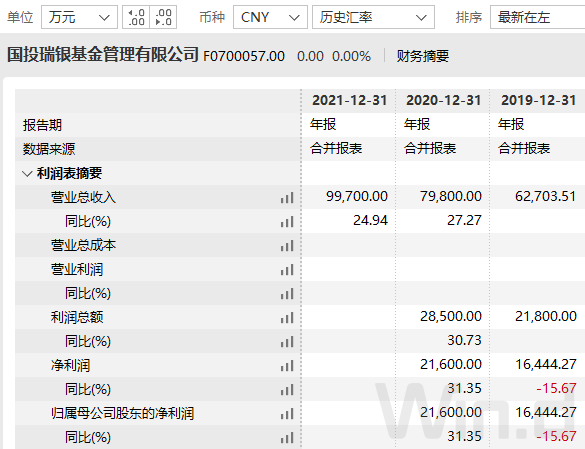
Task: Select the 净利润 row label
Action: (71, 365)
